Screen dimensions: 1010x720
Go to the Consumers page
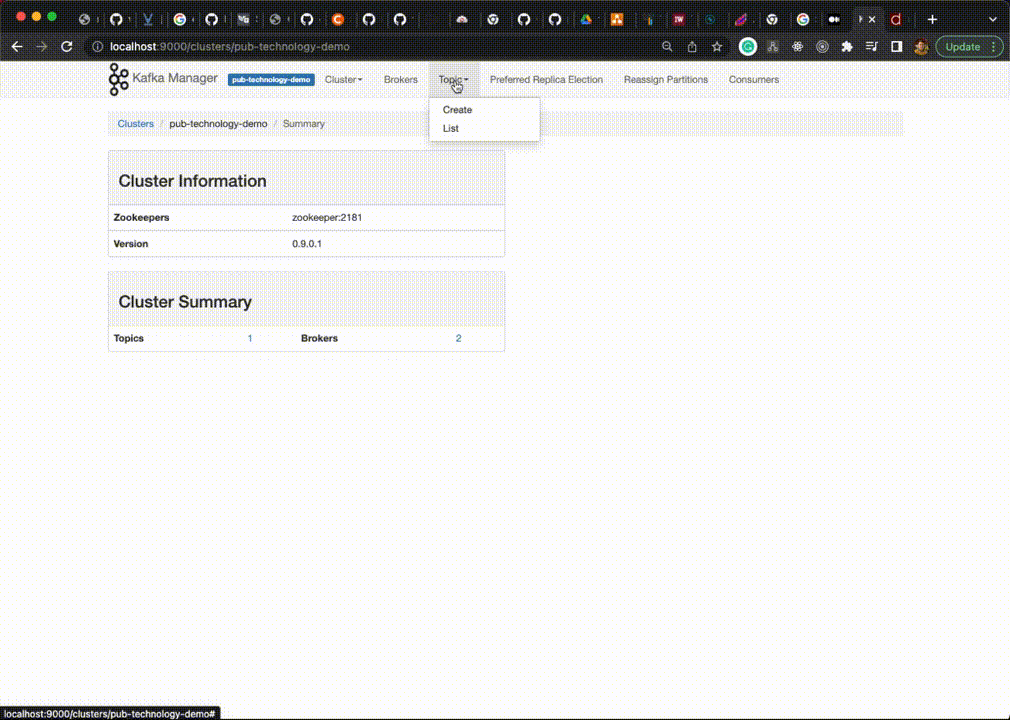coord(754,80)
